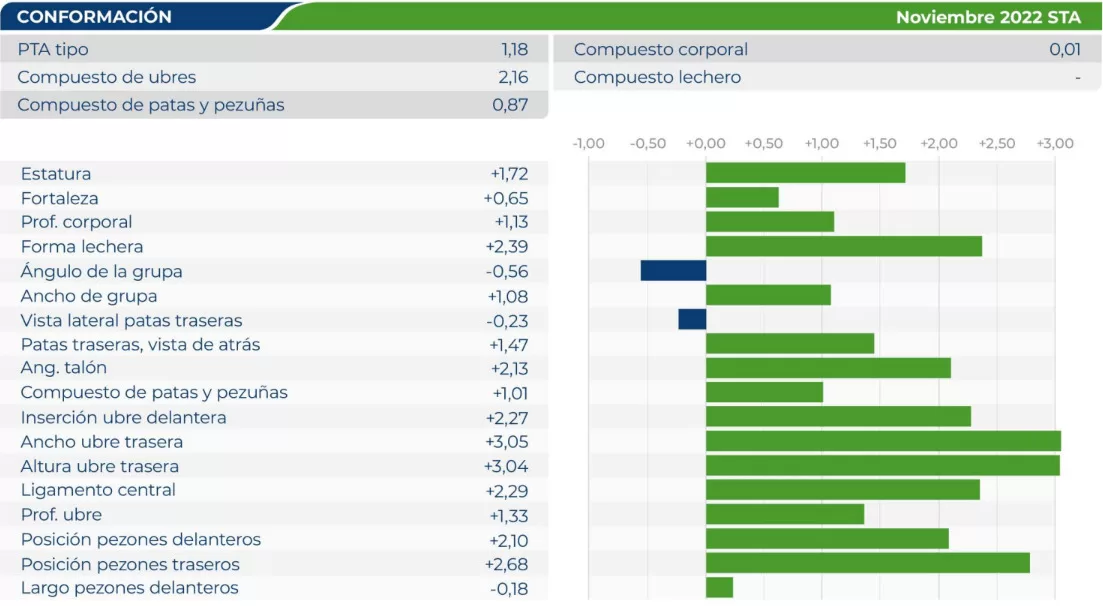Click the Inserción ubre delantera label
This screenshot has height=606, width=1103.
[x=123, y=418]
